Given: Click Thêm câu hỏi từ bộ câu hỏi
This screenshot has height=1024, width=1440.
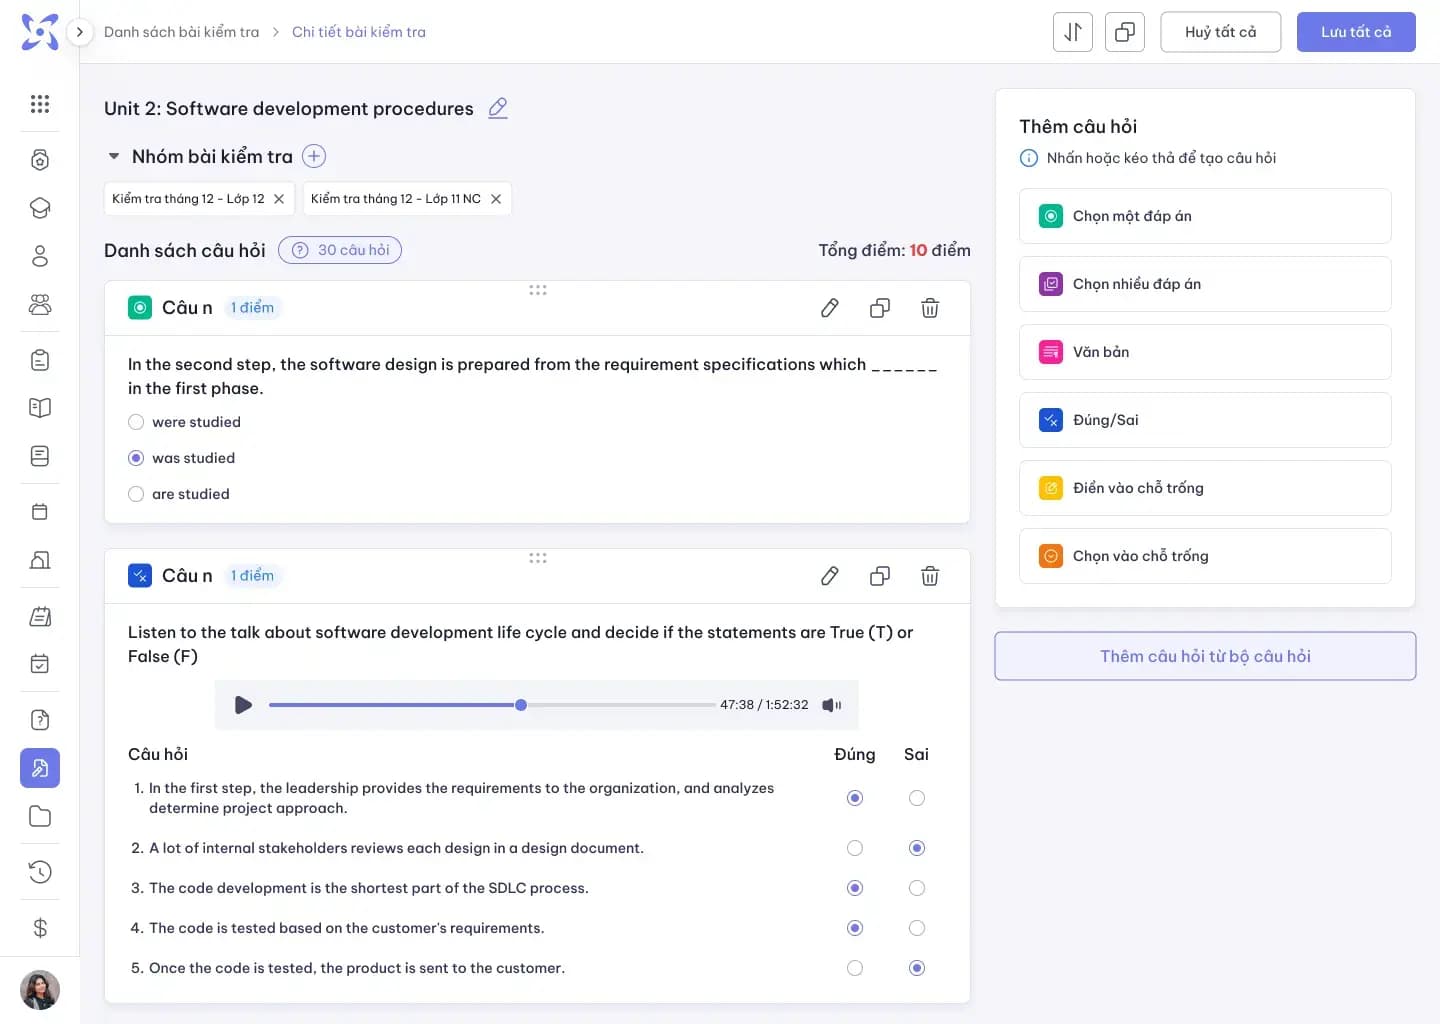Looking at the screenshot, I should click(x=1204, y=656).
